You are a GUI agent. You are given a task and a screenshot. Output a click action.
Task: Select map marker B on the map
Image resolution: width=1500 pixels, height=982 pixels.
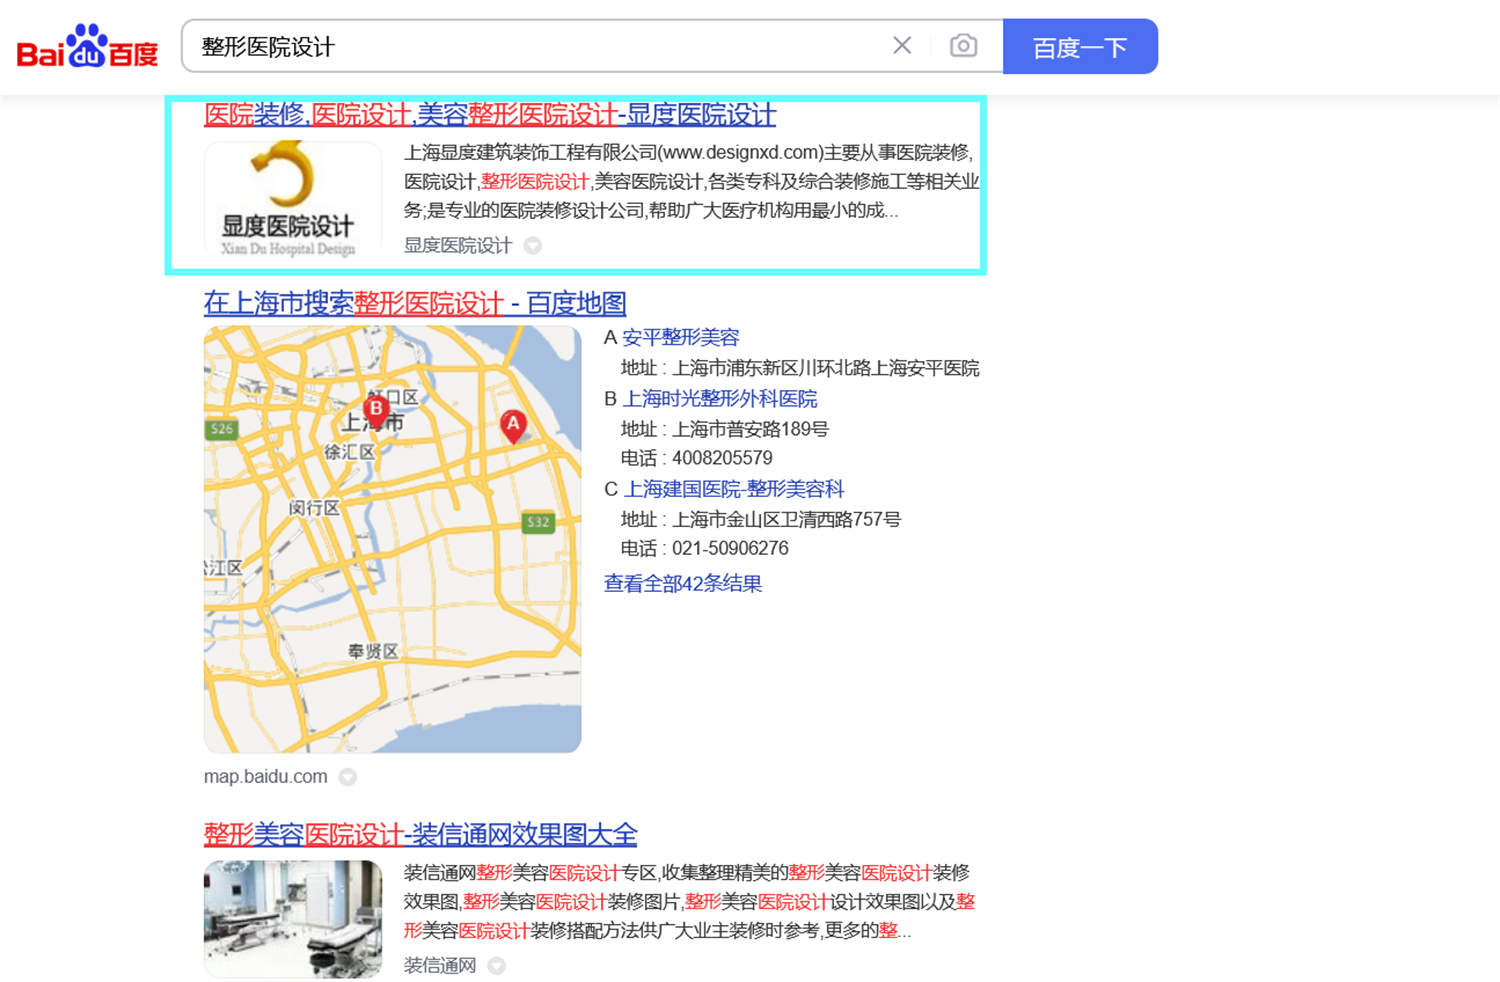coord(376,410)
